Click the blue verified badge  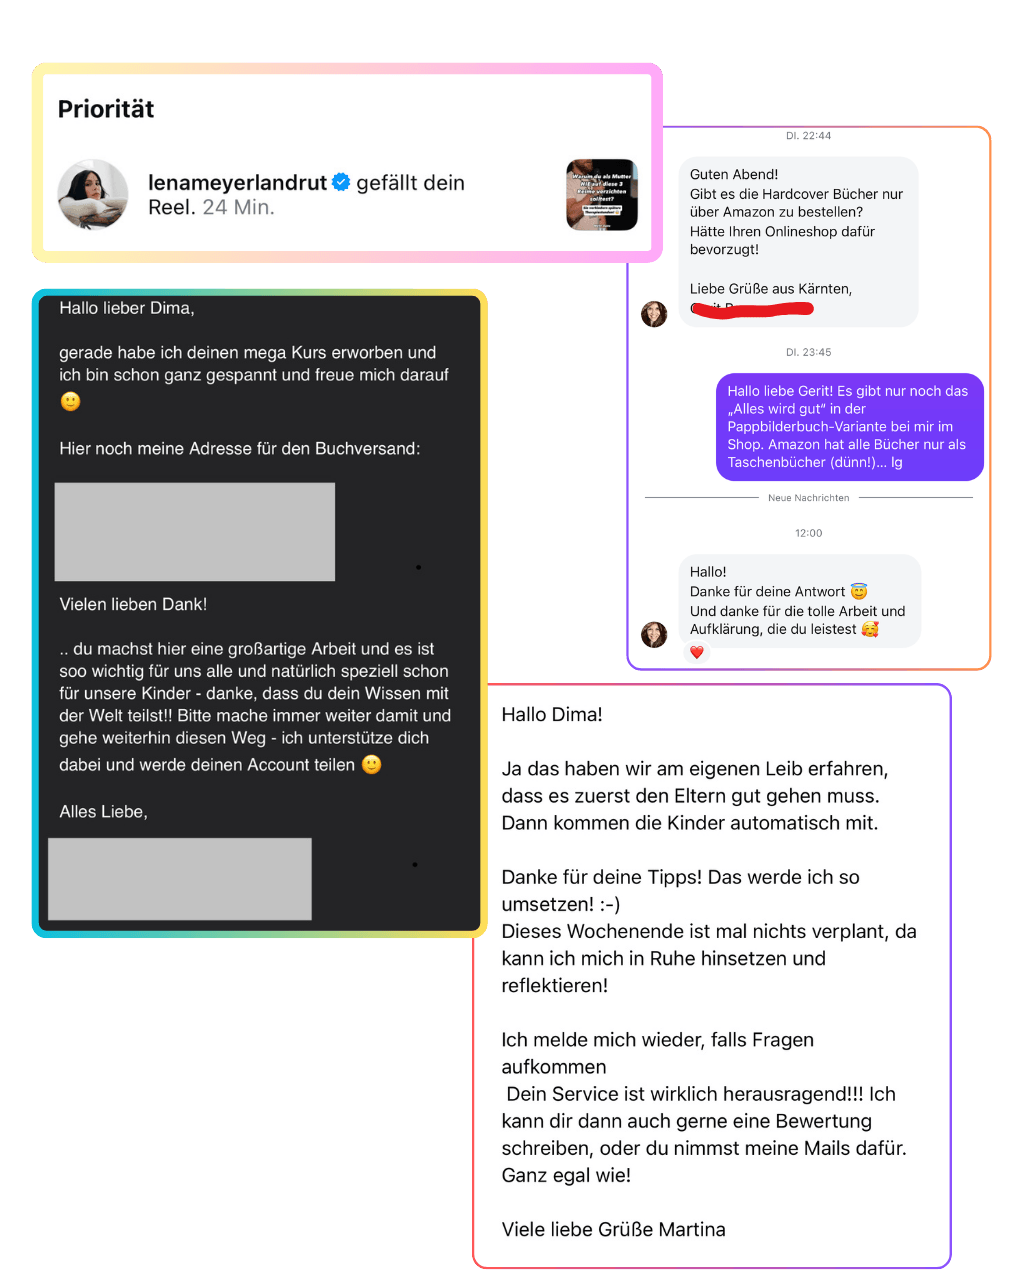pyautogui.click(x=341, y=182)
